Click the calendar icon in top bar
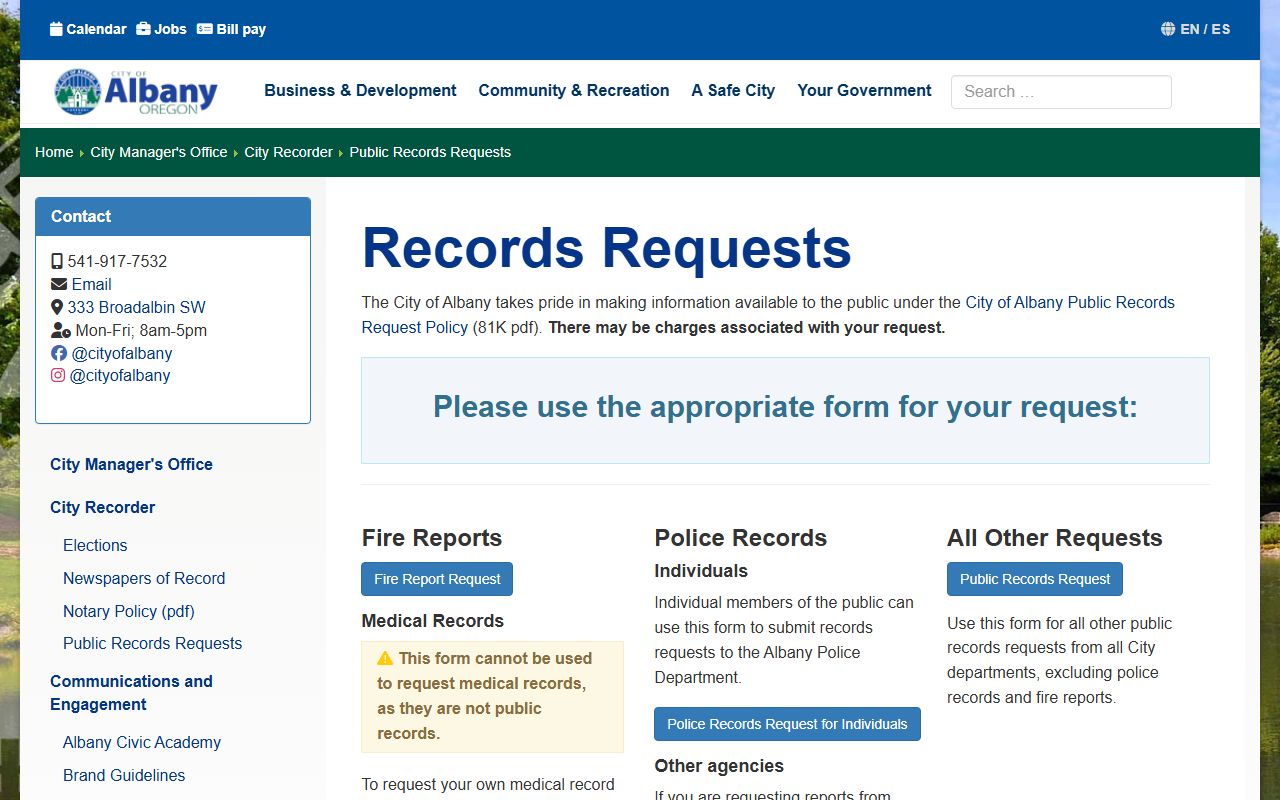The width and height of the screenshot is (1280, 800). 56,29
